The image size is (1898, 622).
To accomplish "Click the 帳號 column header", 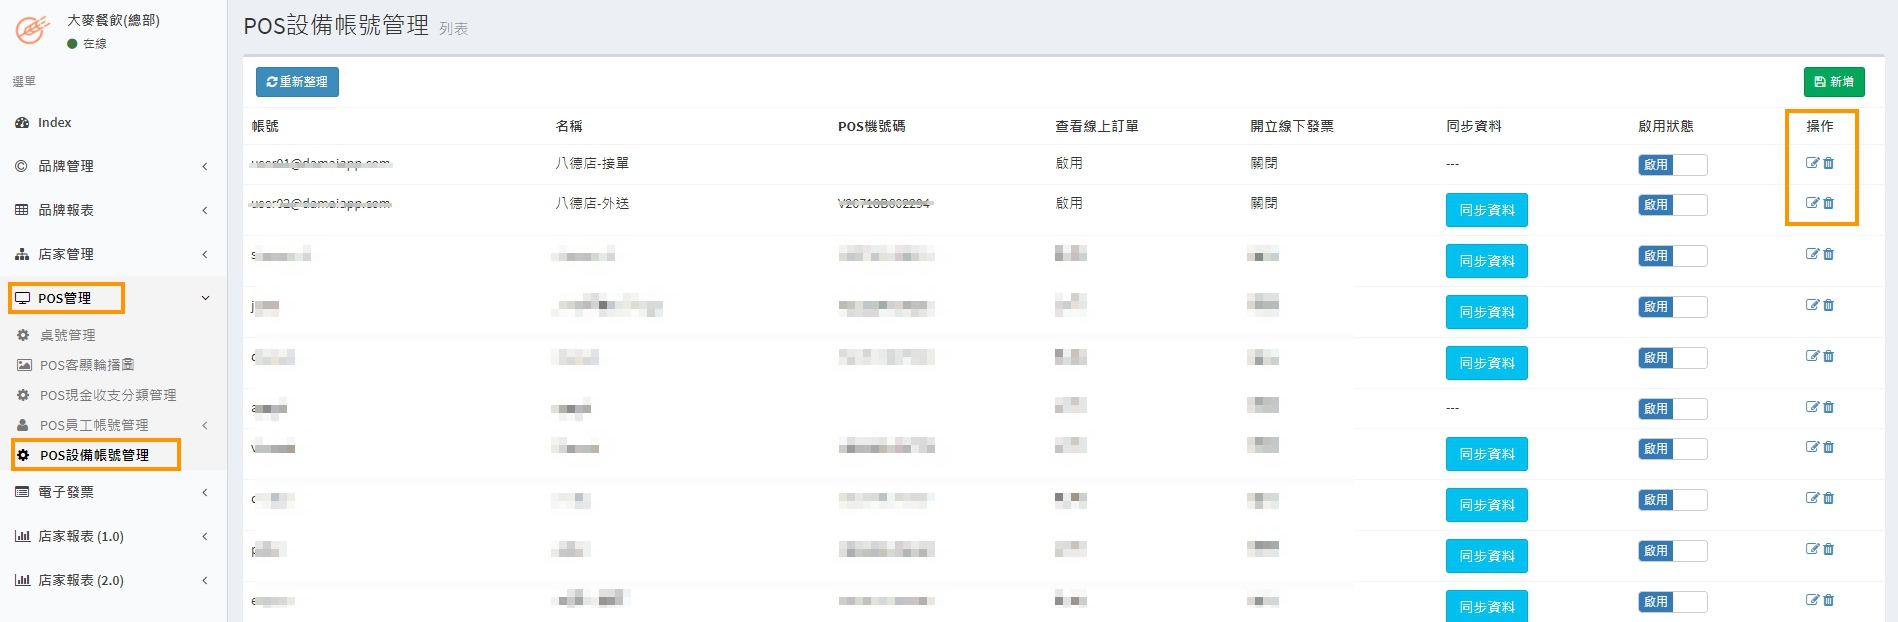I will click(x=265, y=126).
